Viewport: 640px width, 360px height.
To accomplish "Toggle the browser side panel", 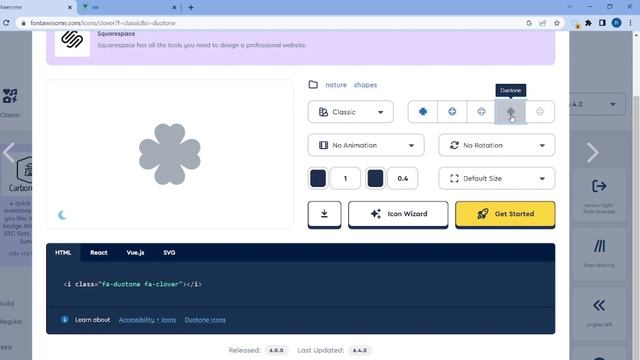I will pyautogui.click(x=602, y=23).
